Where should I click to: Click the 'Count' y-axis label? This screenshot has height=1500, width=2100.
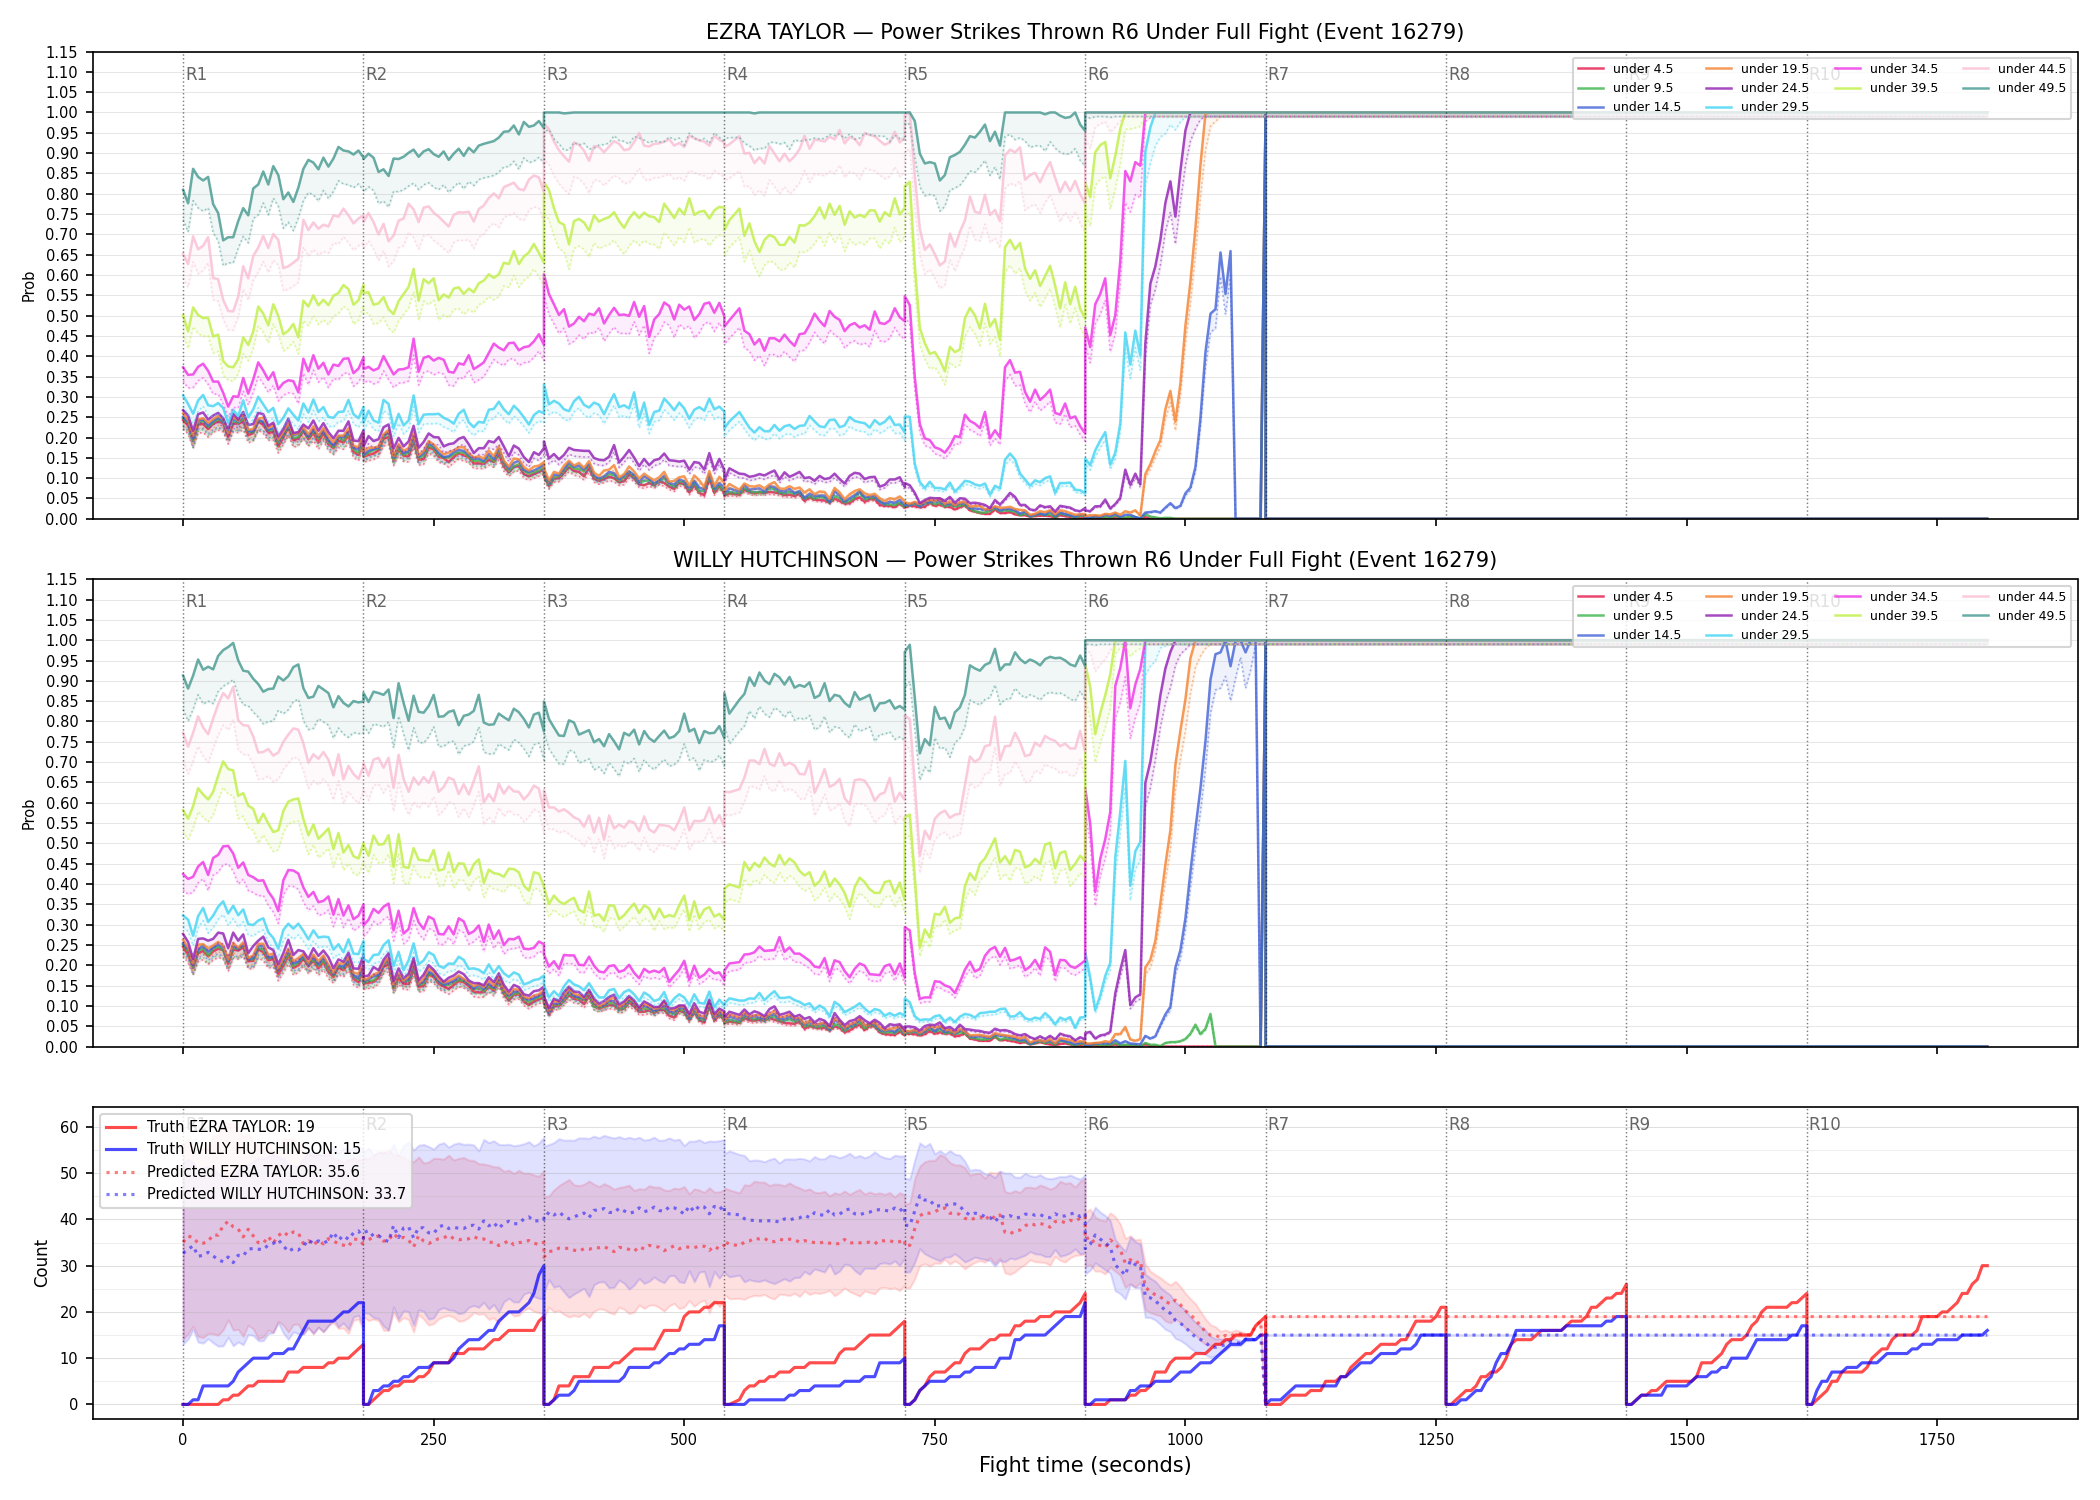tap(41, 1263)
